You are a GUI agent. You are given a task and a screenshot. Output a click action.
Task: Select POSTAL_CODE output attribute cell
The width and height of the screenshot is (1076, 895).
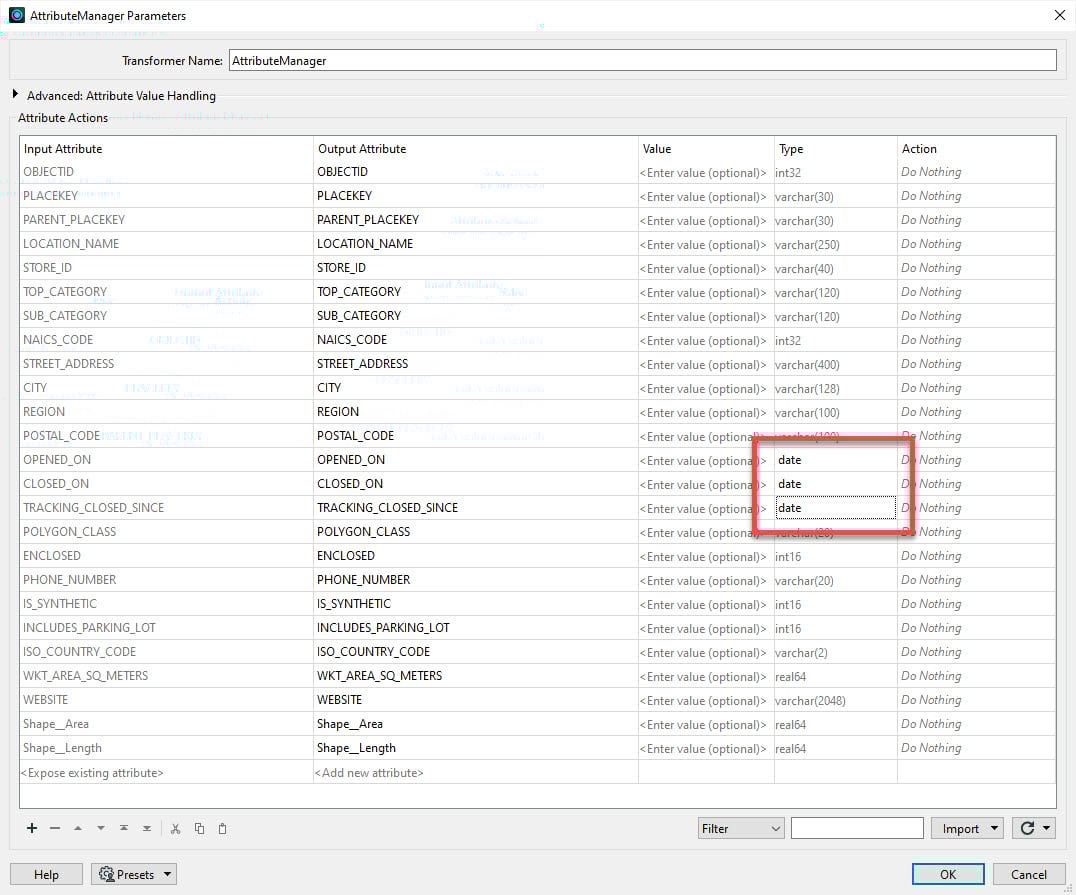[x=476, y=436]
